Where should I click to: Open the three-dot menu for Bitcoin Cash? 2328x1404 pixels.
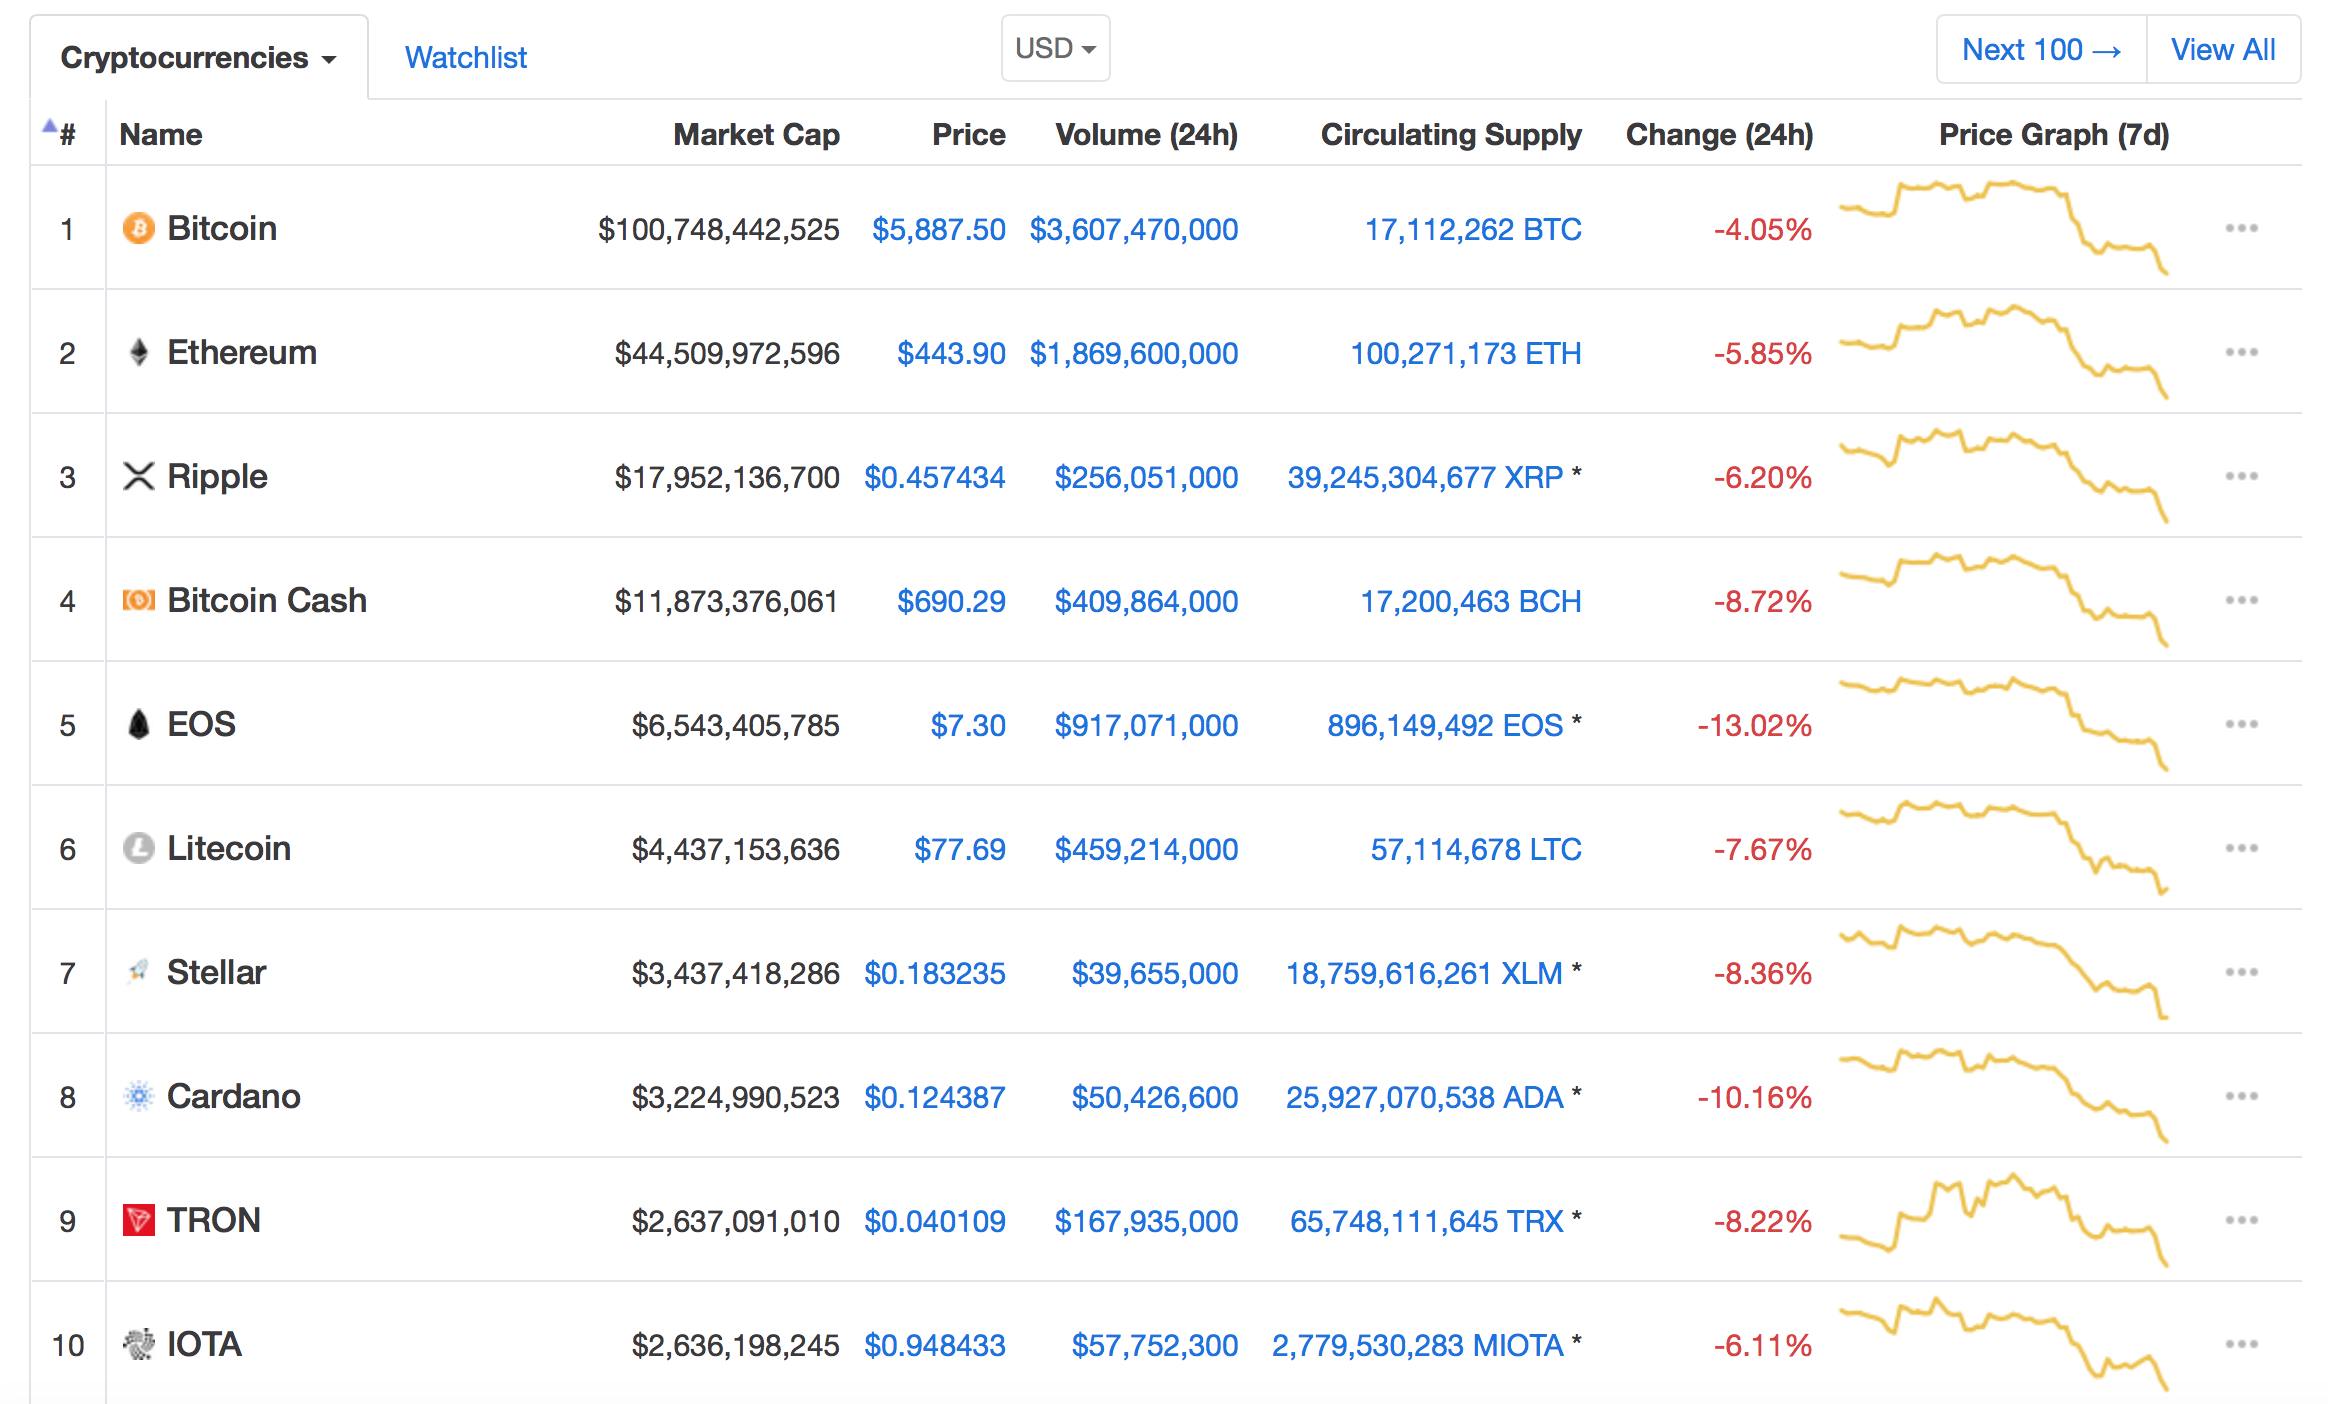(2241, 600)
